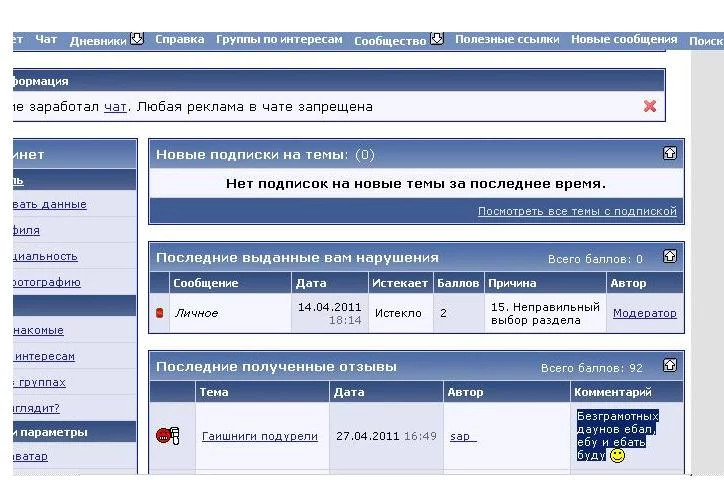Viewport: 724px width, 480px height.
Task: Click the Баллов column header
Action: click(458, 283)
